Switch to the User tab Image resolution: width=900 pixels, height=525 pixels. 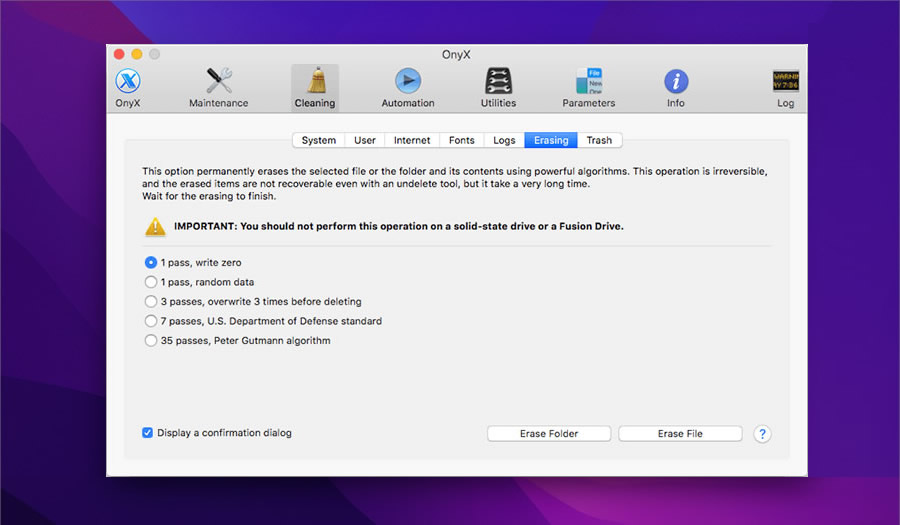click(x=364, y=140)
